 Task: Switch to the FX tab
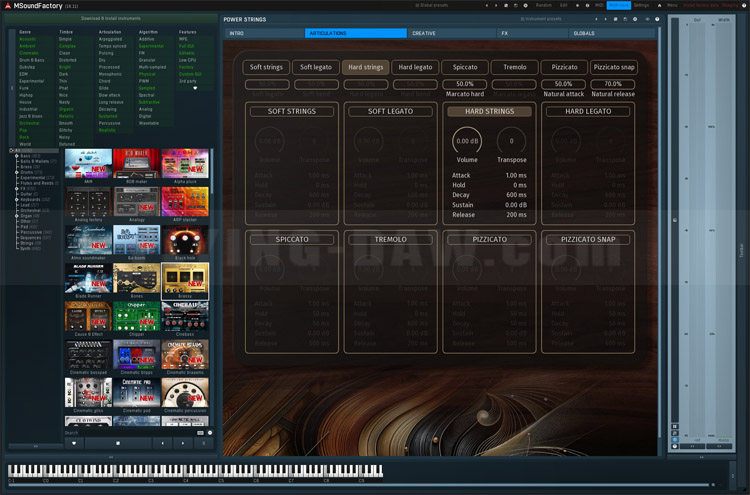(x=532, y=33)
